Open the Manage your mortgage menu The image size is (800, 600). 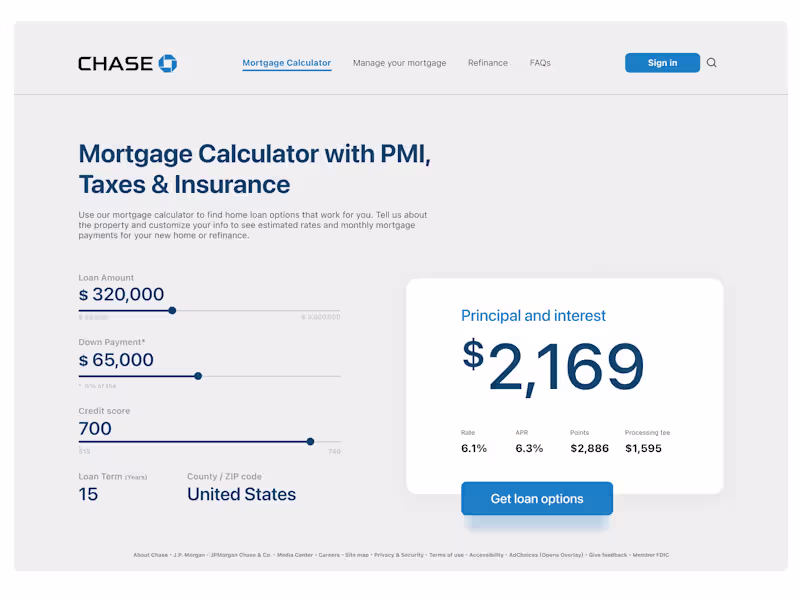point(399,63)
